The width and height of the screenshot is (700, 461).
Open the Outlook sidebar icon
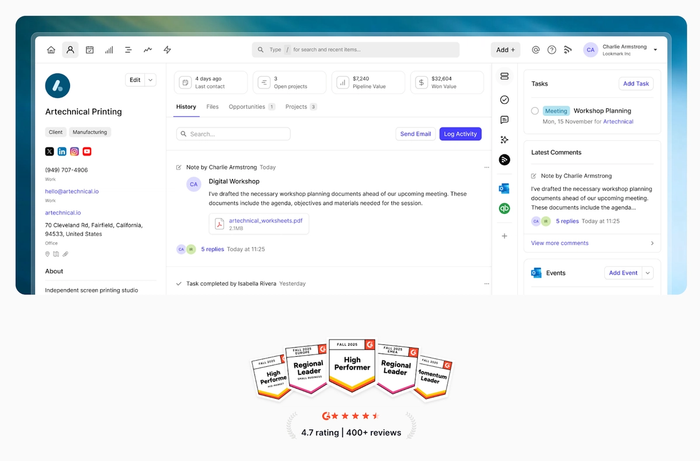pos(504,188)
